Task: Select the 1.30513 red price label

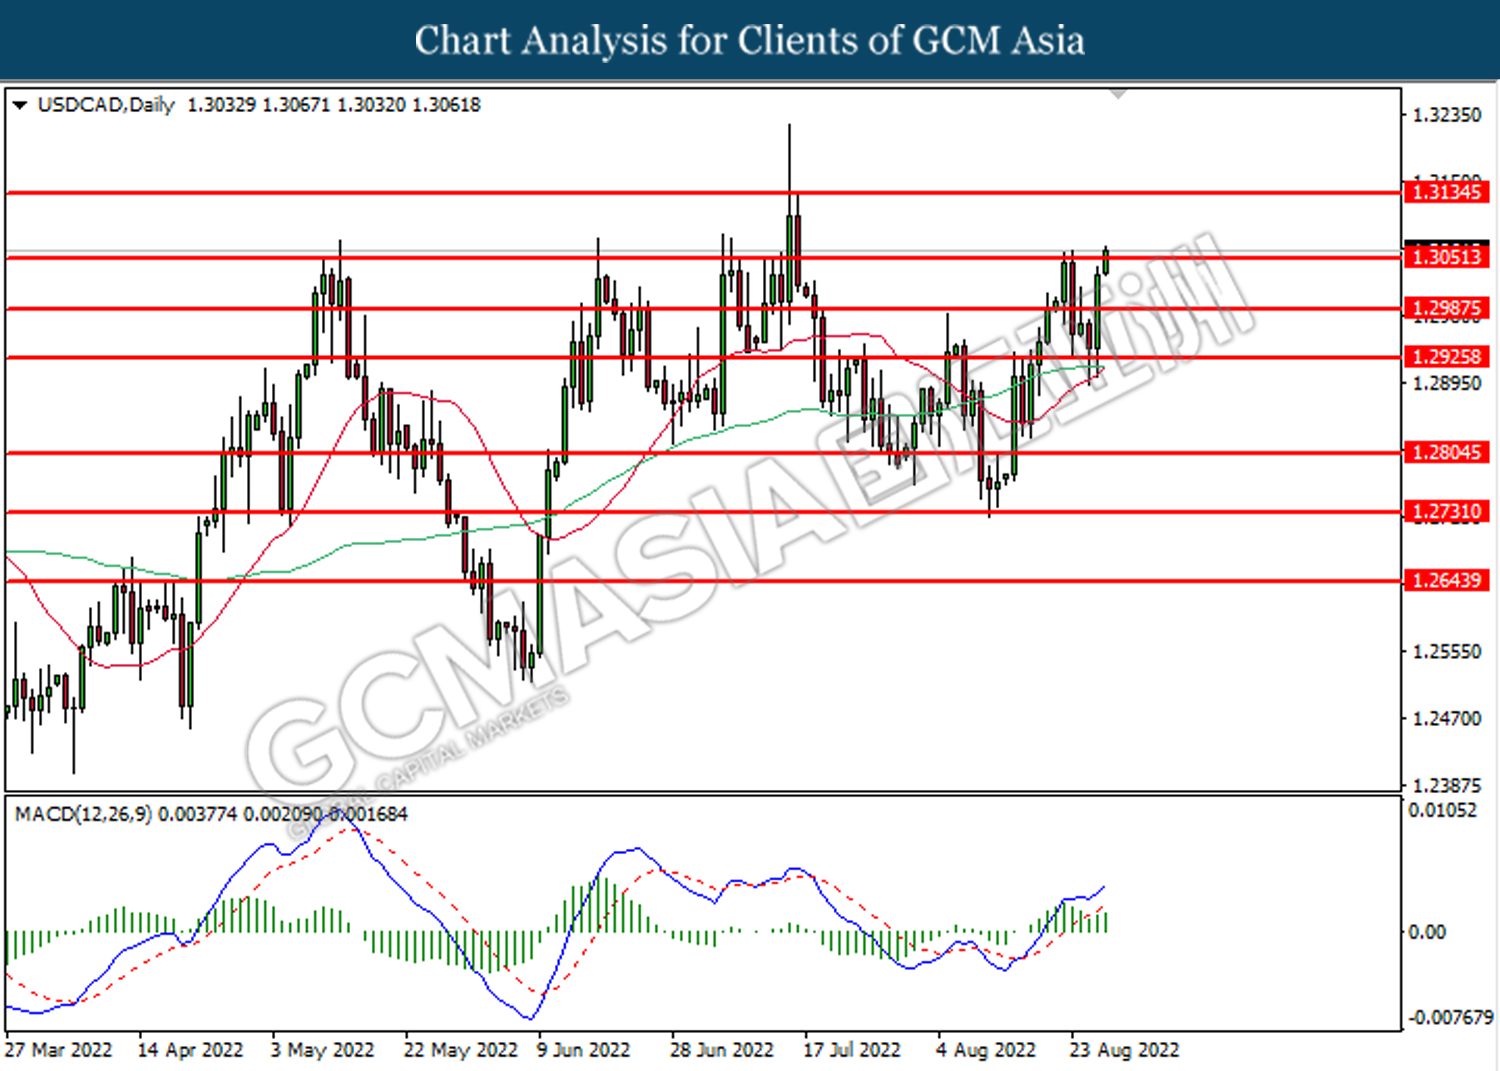Action: 1447,257
